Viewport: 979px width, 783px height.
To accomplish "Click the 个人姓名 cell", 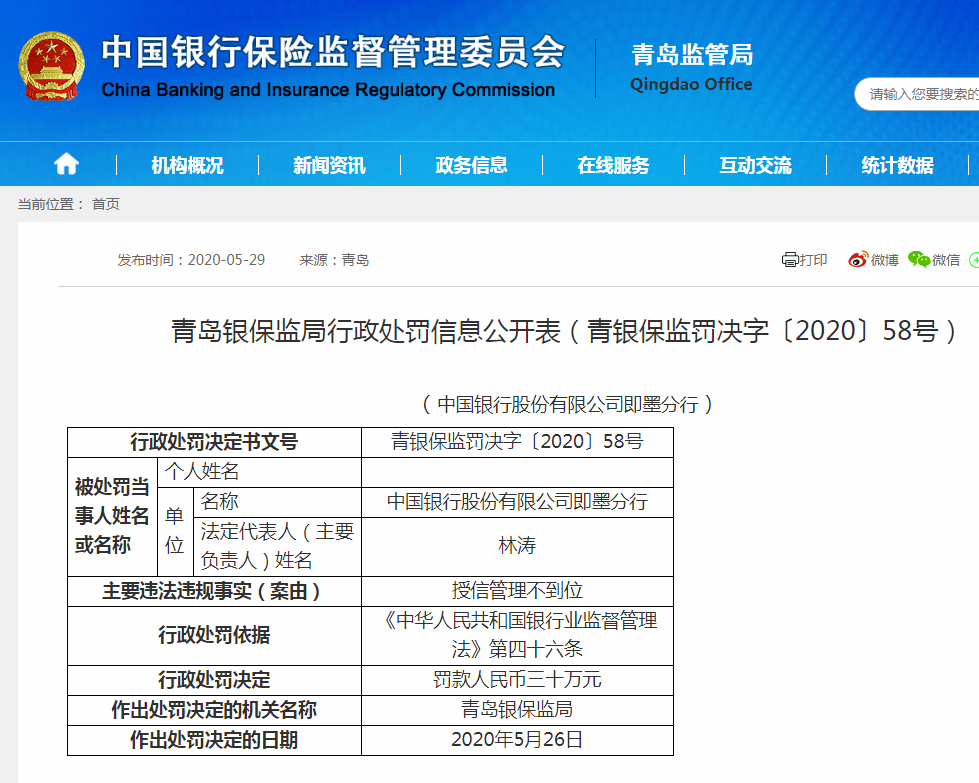I will [x=259, y=472].
